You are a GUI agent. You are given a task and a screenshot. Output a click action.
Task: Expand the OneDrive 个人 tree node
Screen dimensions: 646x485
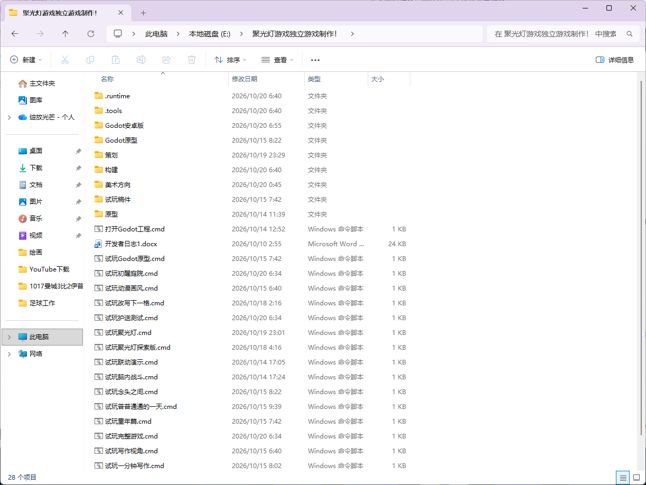9,117
